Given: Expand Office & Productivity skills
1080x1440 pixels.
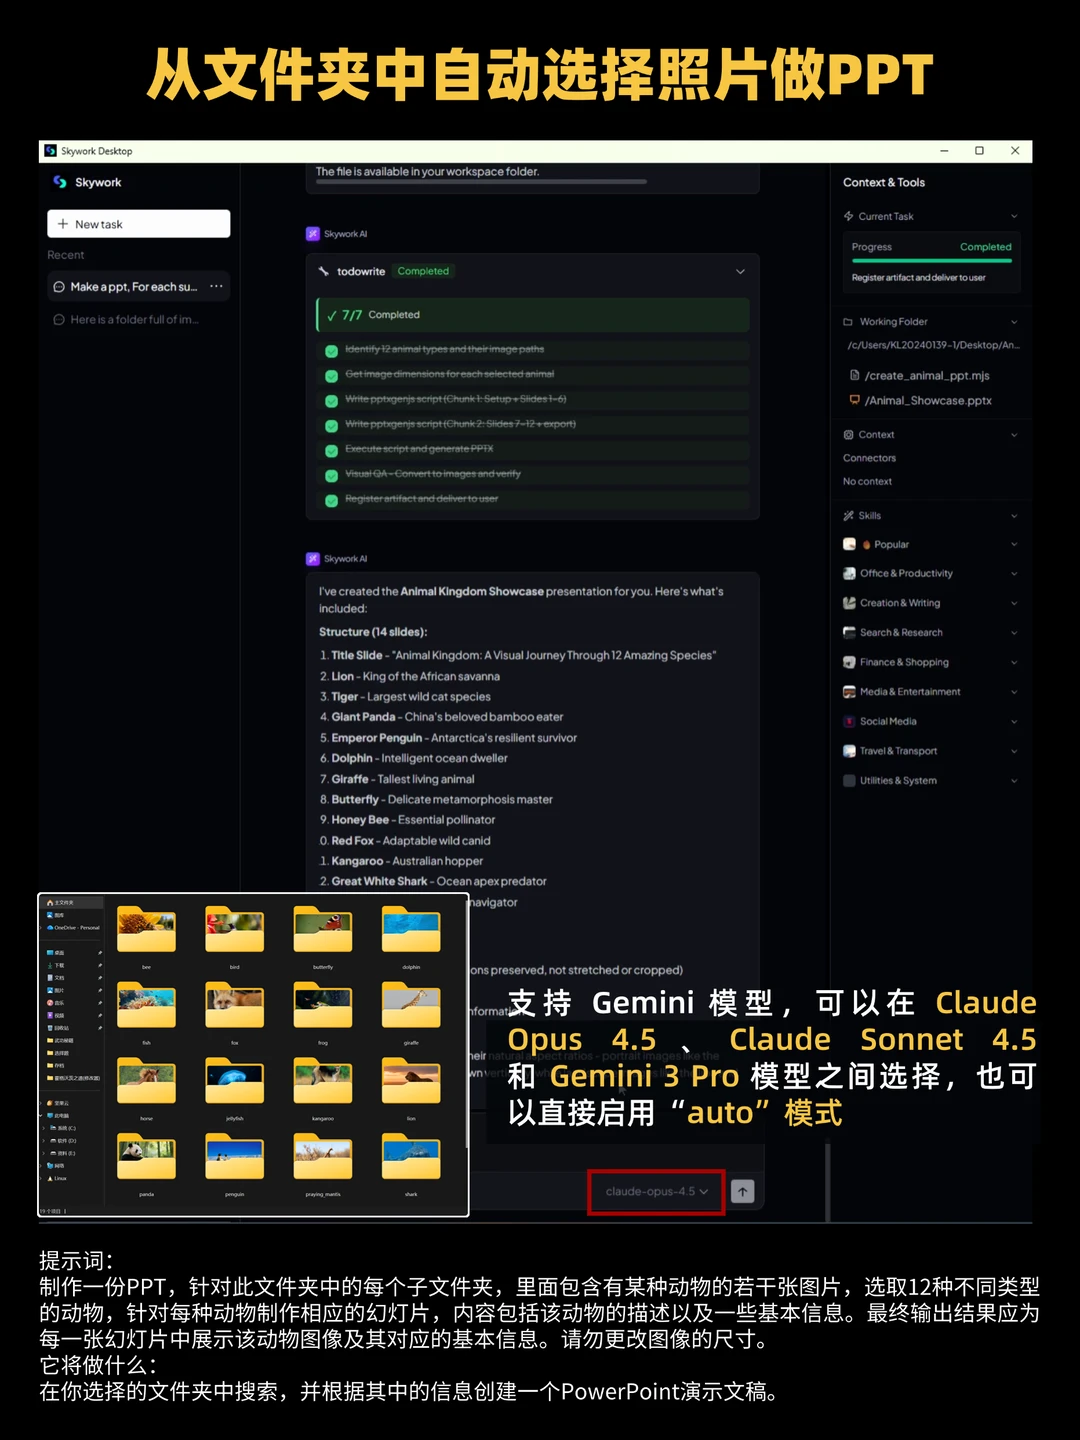Looking at the screenshot, I should (x=1014, y=574).
